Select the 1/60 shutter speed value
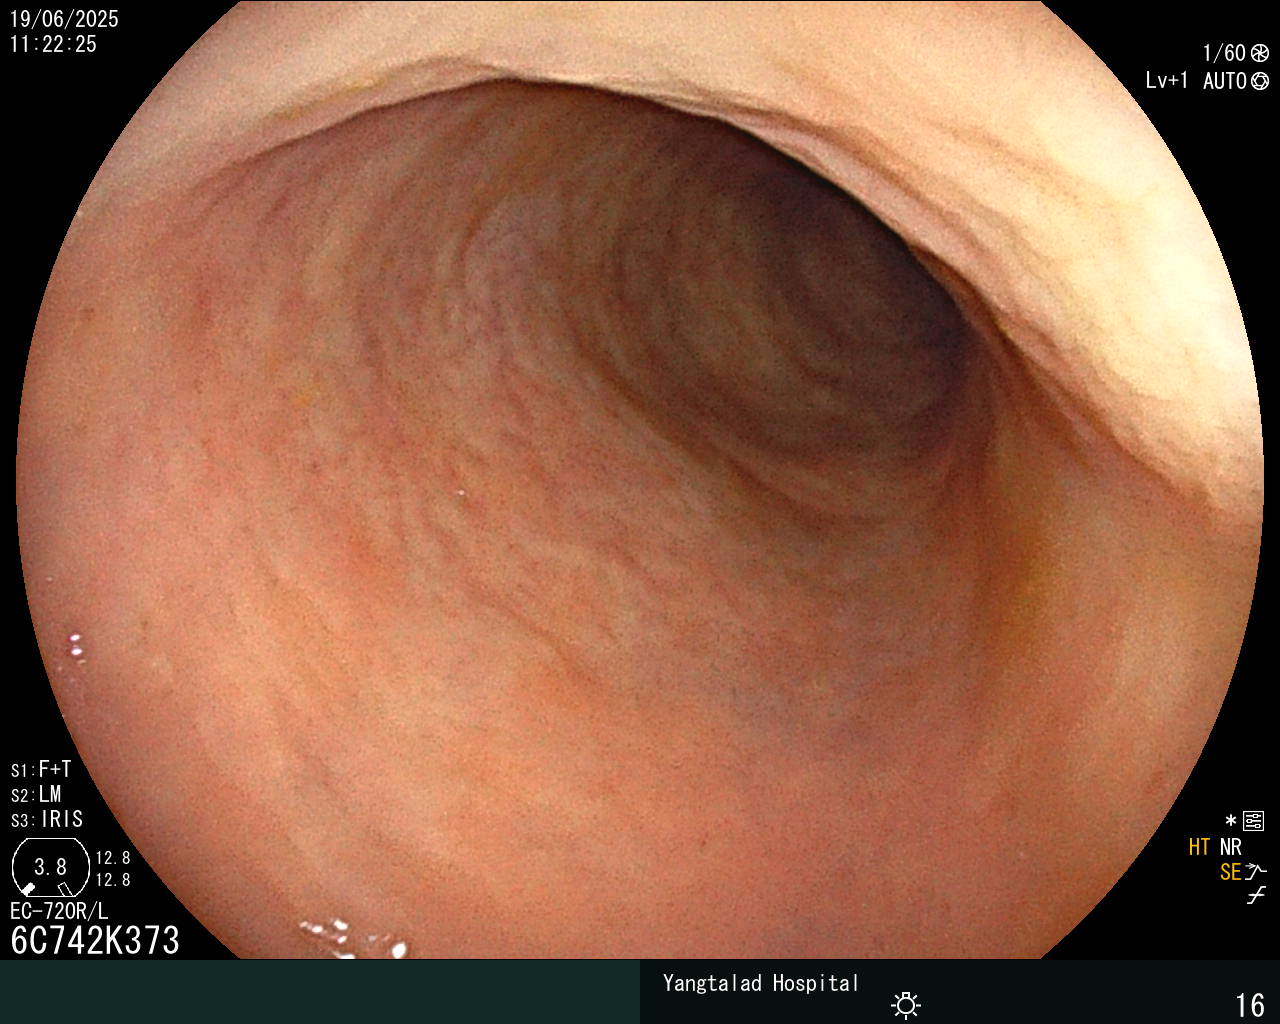Viewport: 1280px width, 1024px height. (1224, 53)
